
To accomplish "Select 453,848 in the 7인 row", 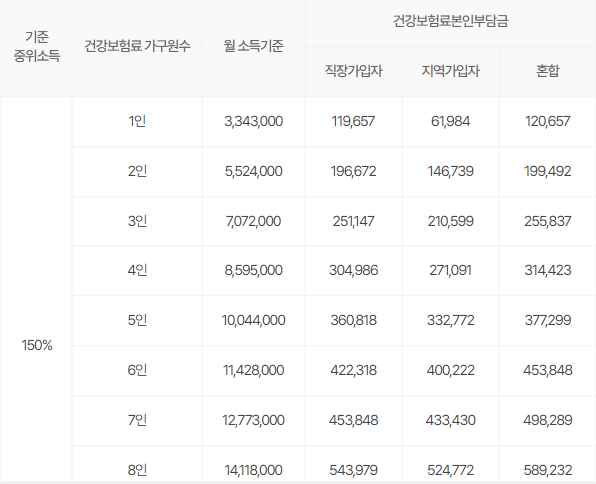I will [x=353, y=420].
